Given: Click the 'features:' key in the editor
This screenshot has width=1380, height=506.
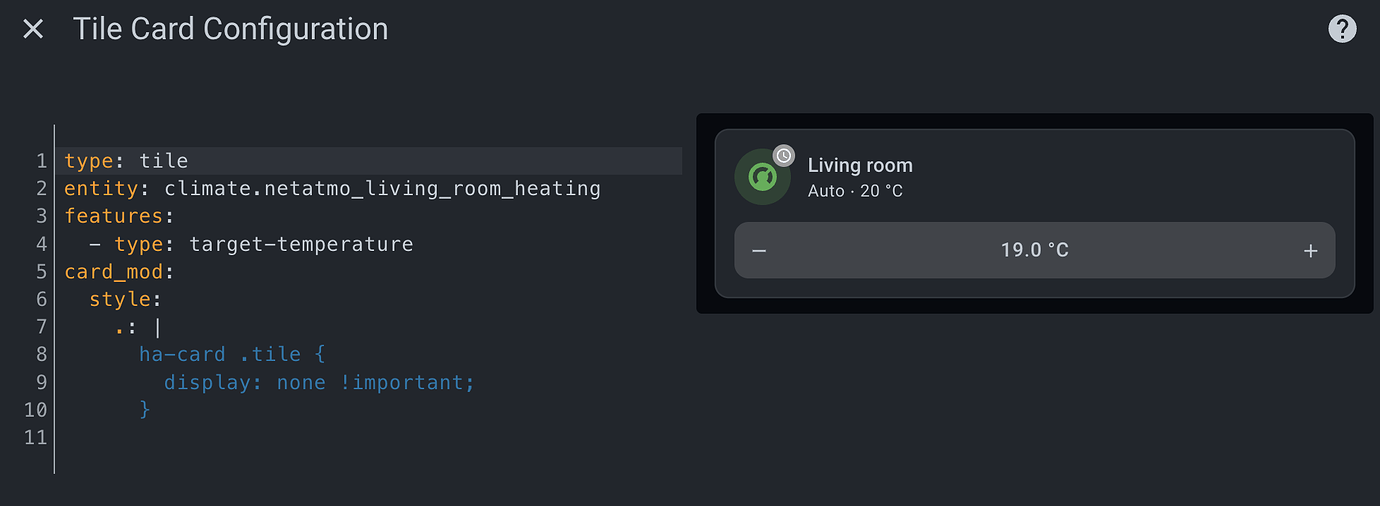Looking at the screenshot, I should (x=120, y=216).
